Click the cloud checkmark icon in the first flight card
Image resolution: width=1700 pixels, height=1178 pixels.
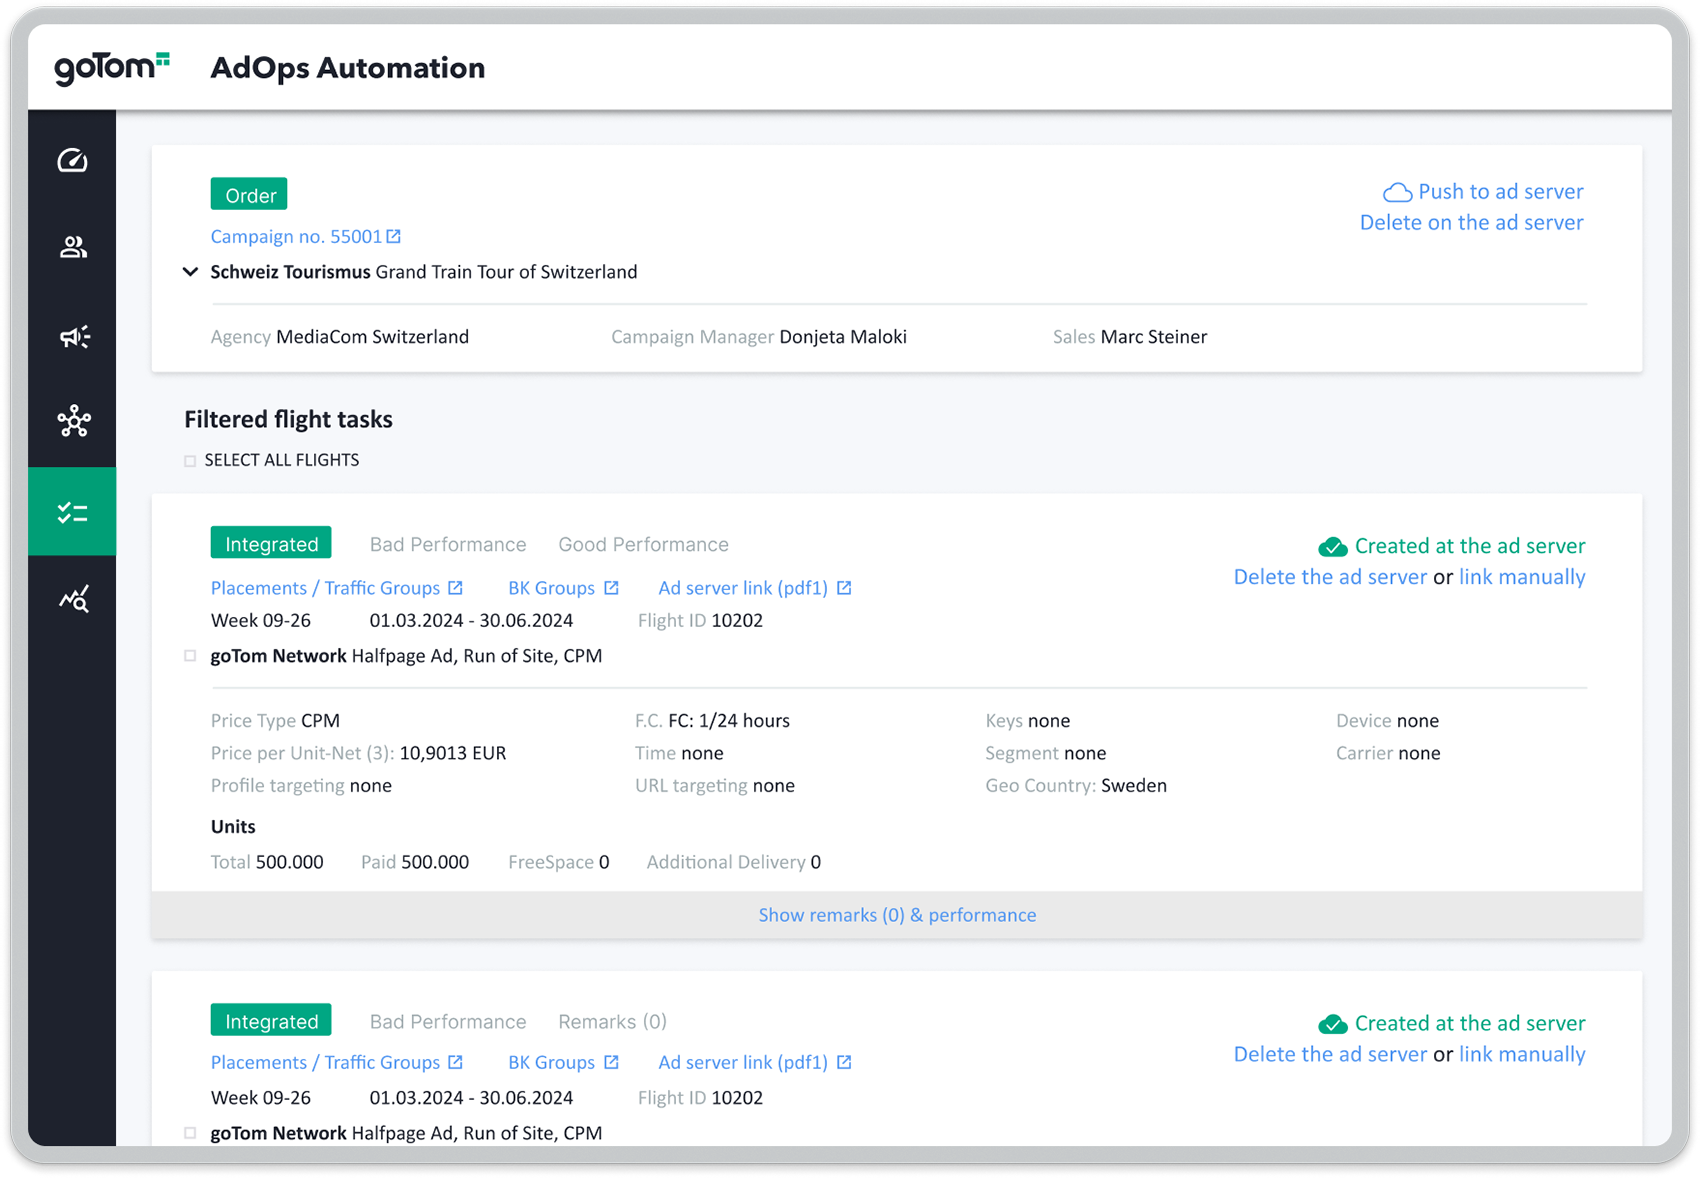point(1333,547)
